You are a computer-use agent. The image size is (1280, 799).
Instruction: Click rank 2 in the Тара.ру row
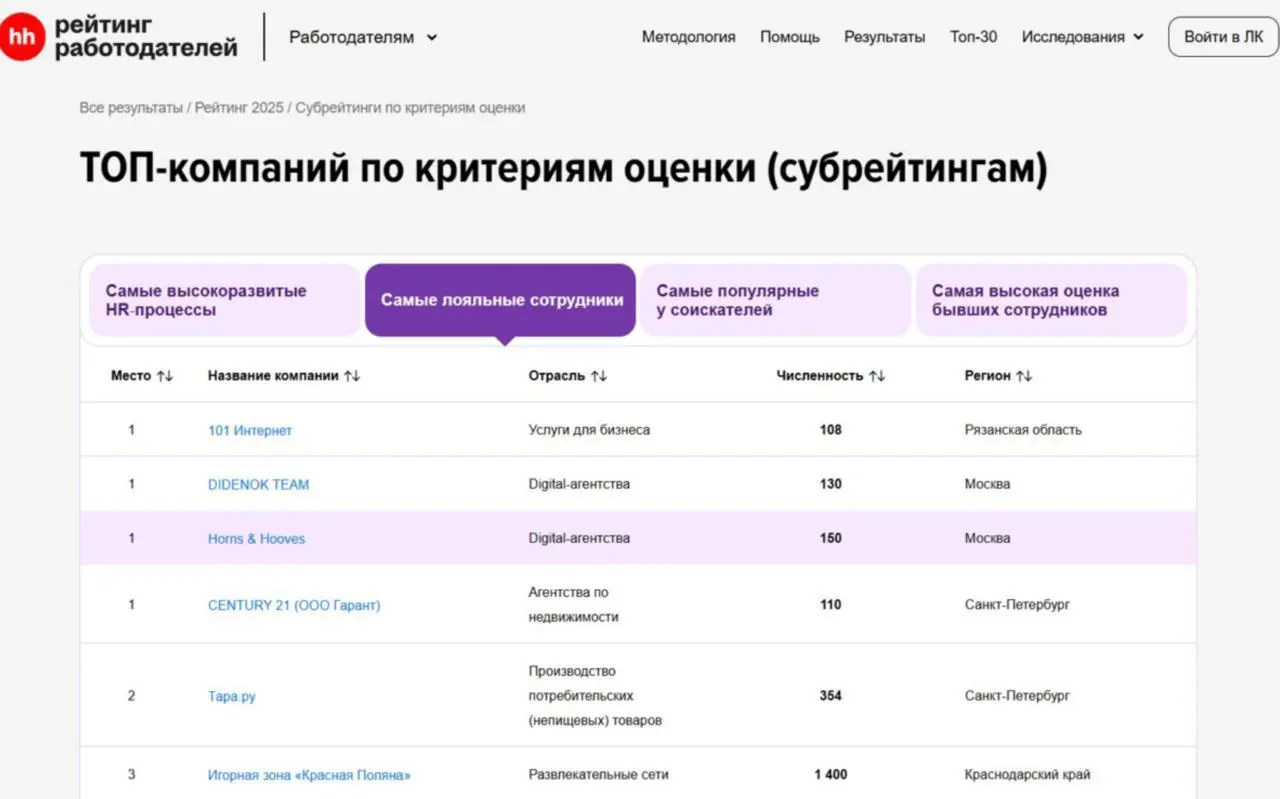131,696
